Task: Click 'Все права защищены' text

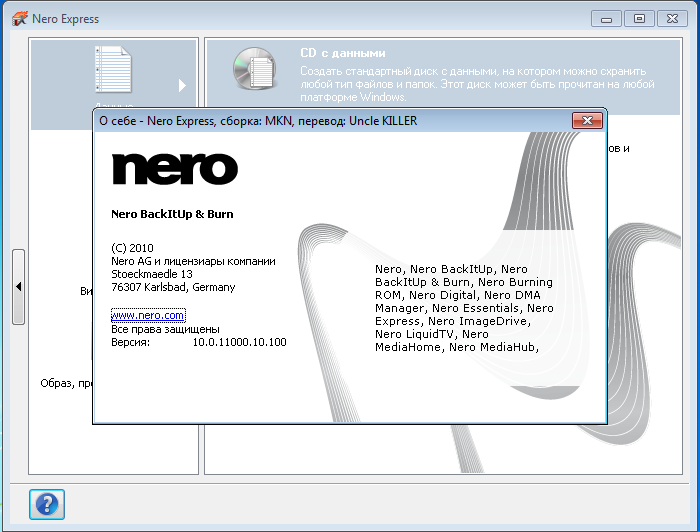Action: [x=165, y=329]
